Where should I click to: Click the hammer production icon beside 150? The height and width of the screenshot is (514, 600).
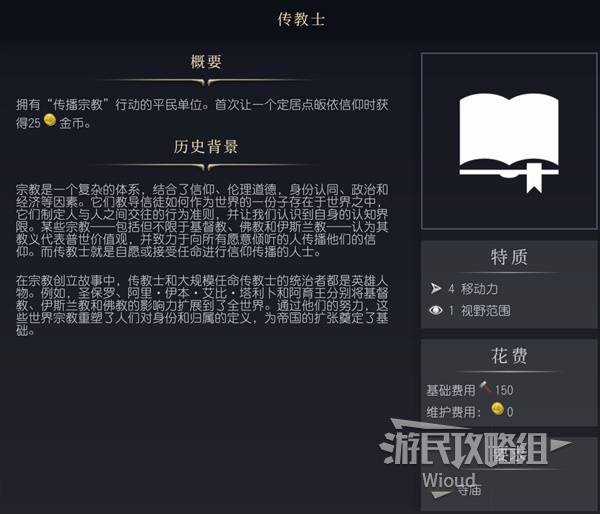pyautogui.click(x=486, y=387)
